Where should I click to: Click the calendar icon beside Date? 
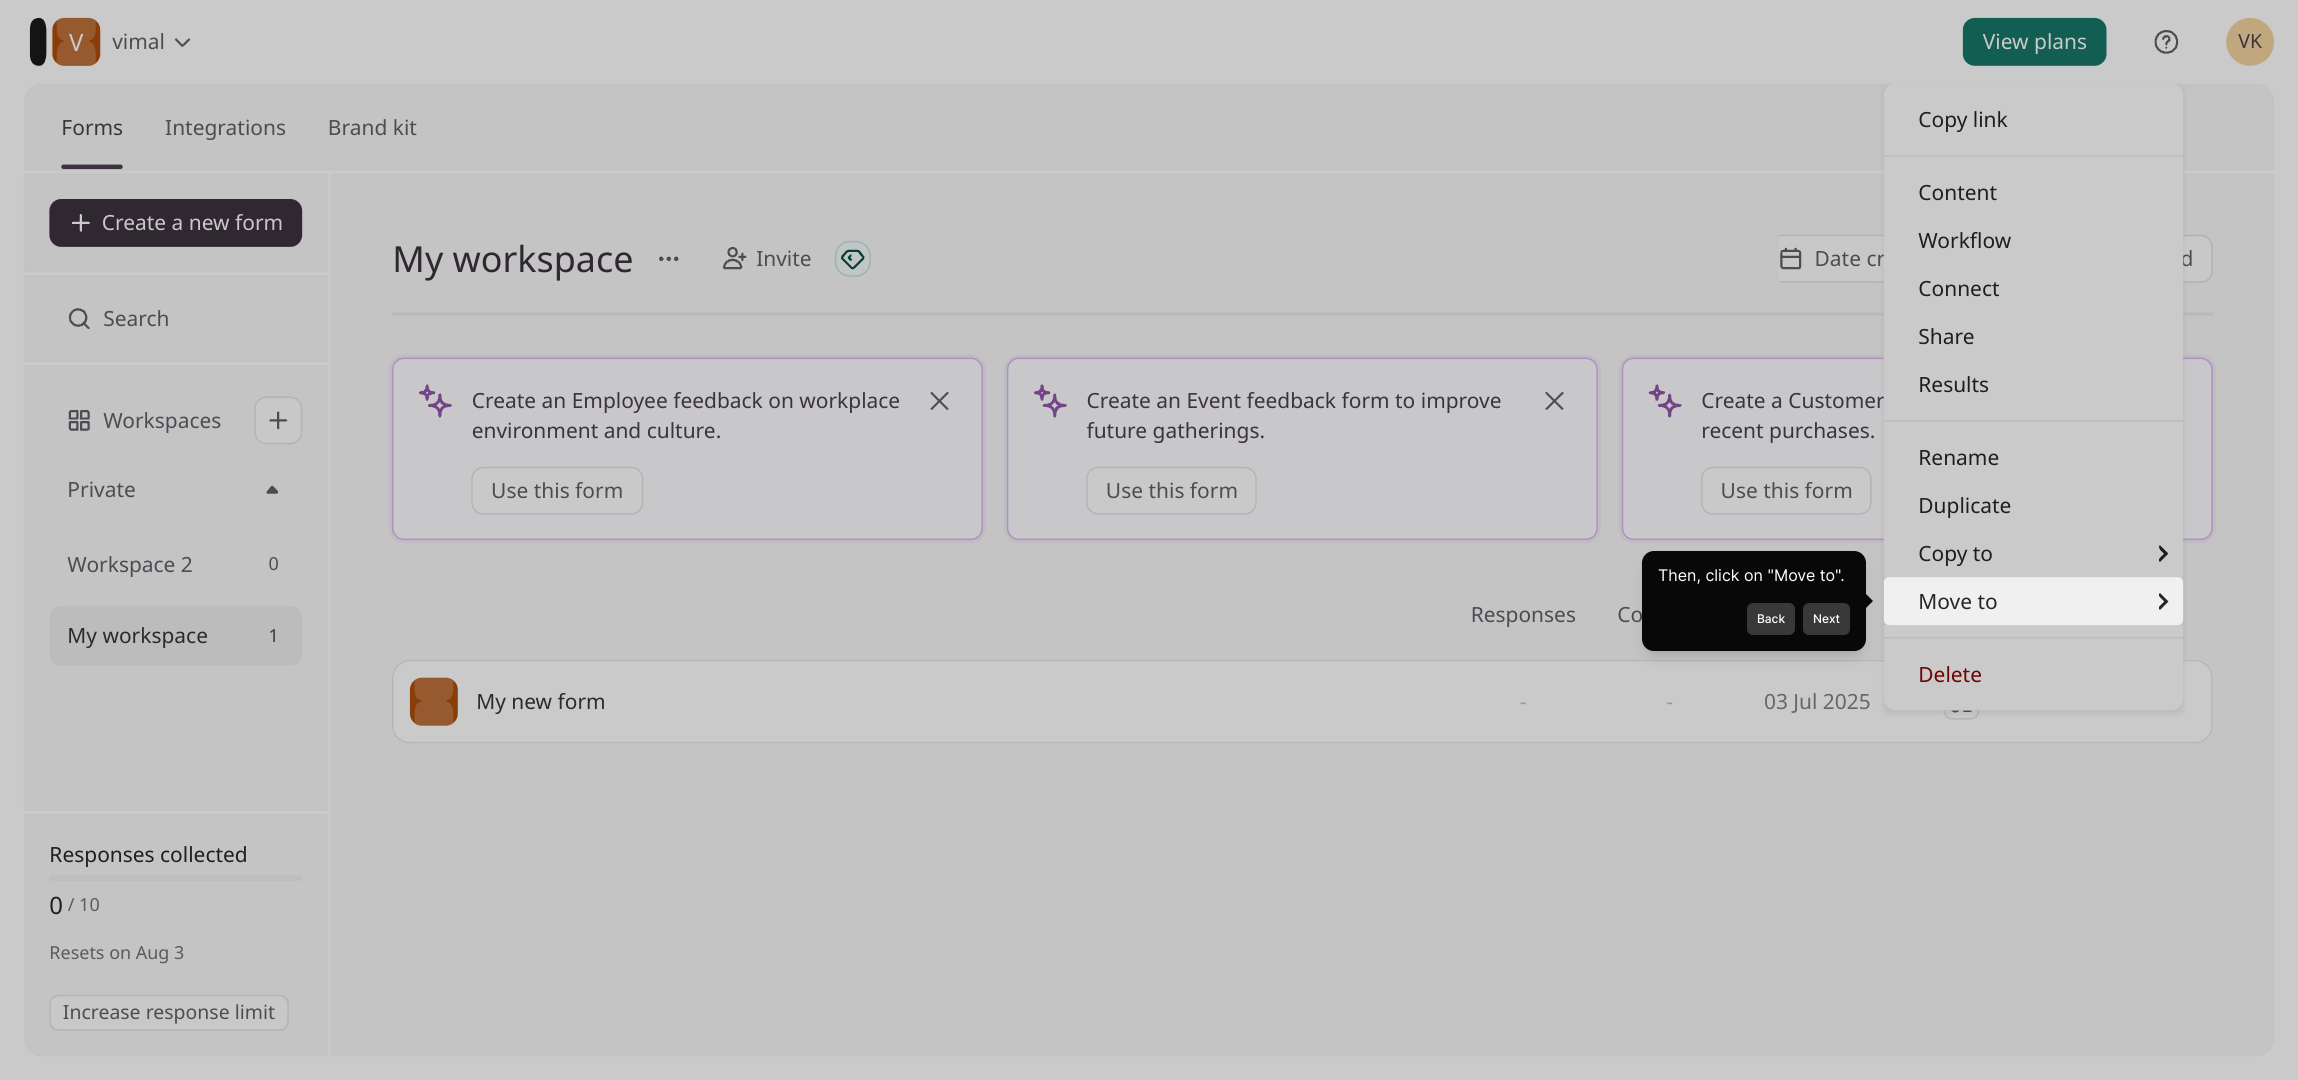point(1790,259)
